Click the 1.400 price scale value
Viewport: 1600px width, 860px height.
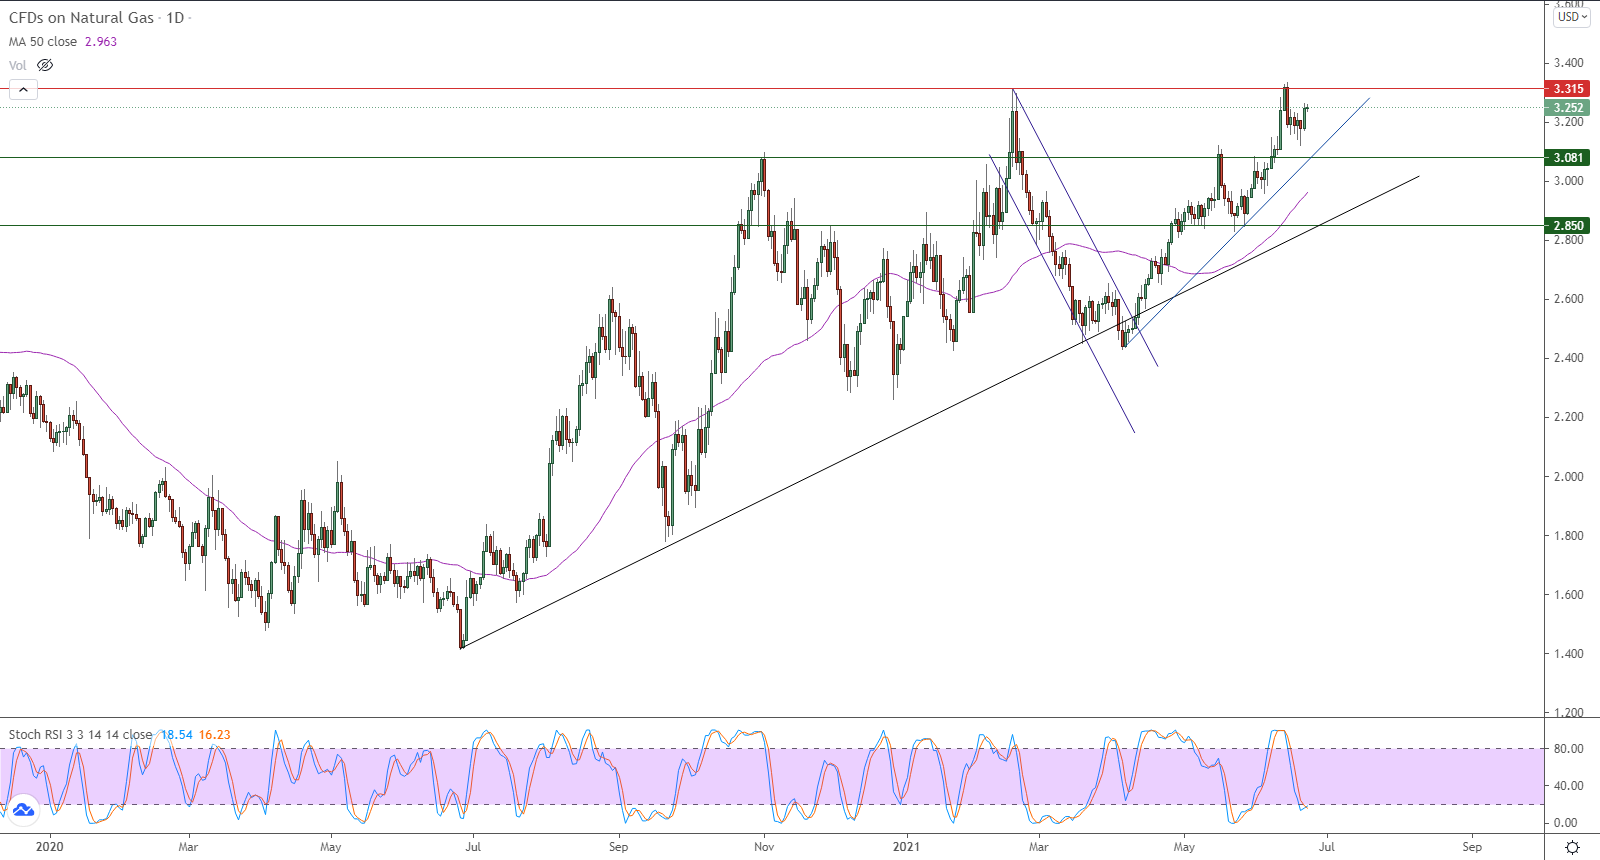[1568, 654]
